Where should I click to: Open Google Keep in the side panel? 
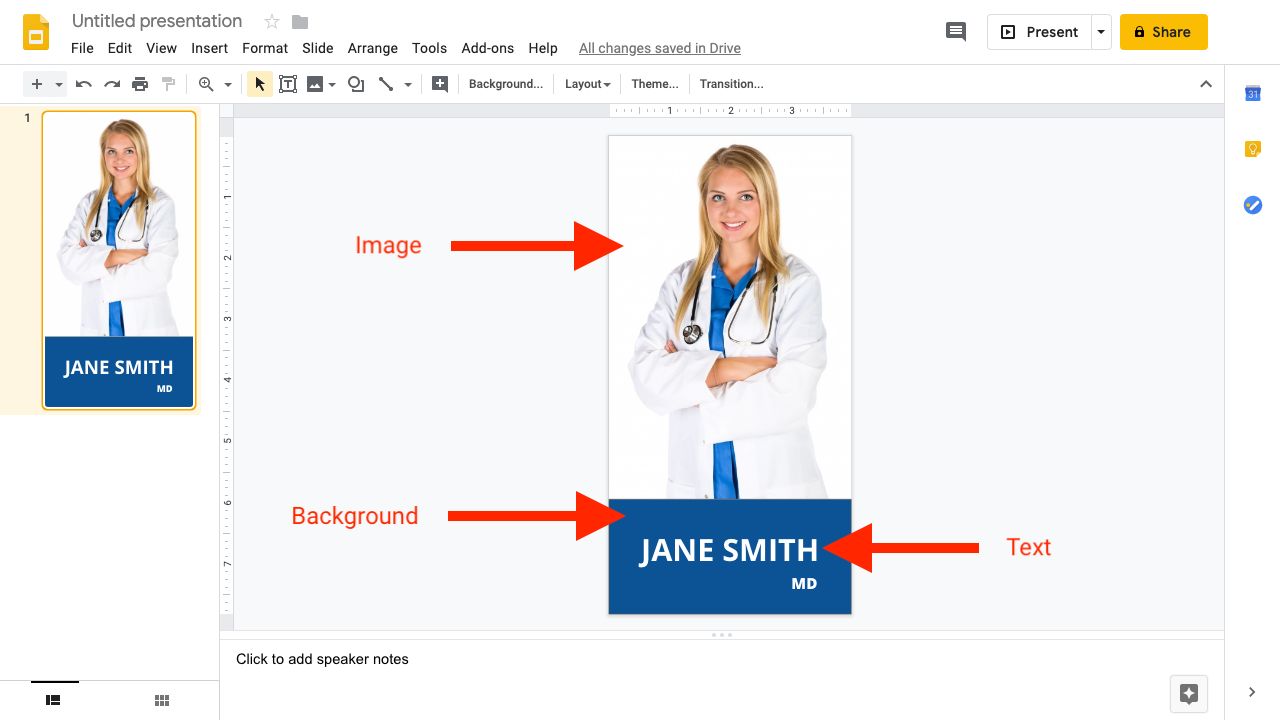pos(1252,149)
